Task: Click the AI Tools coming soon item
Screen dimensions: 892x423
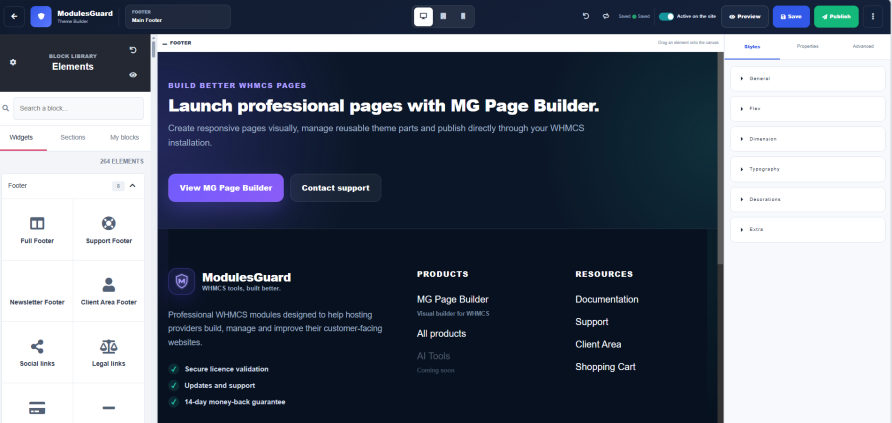Action: coord(433,356)
